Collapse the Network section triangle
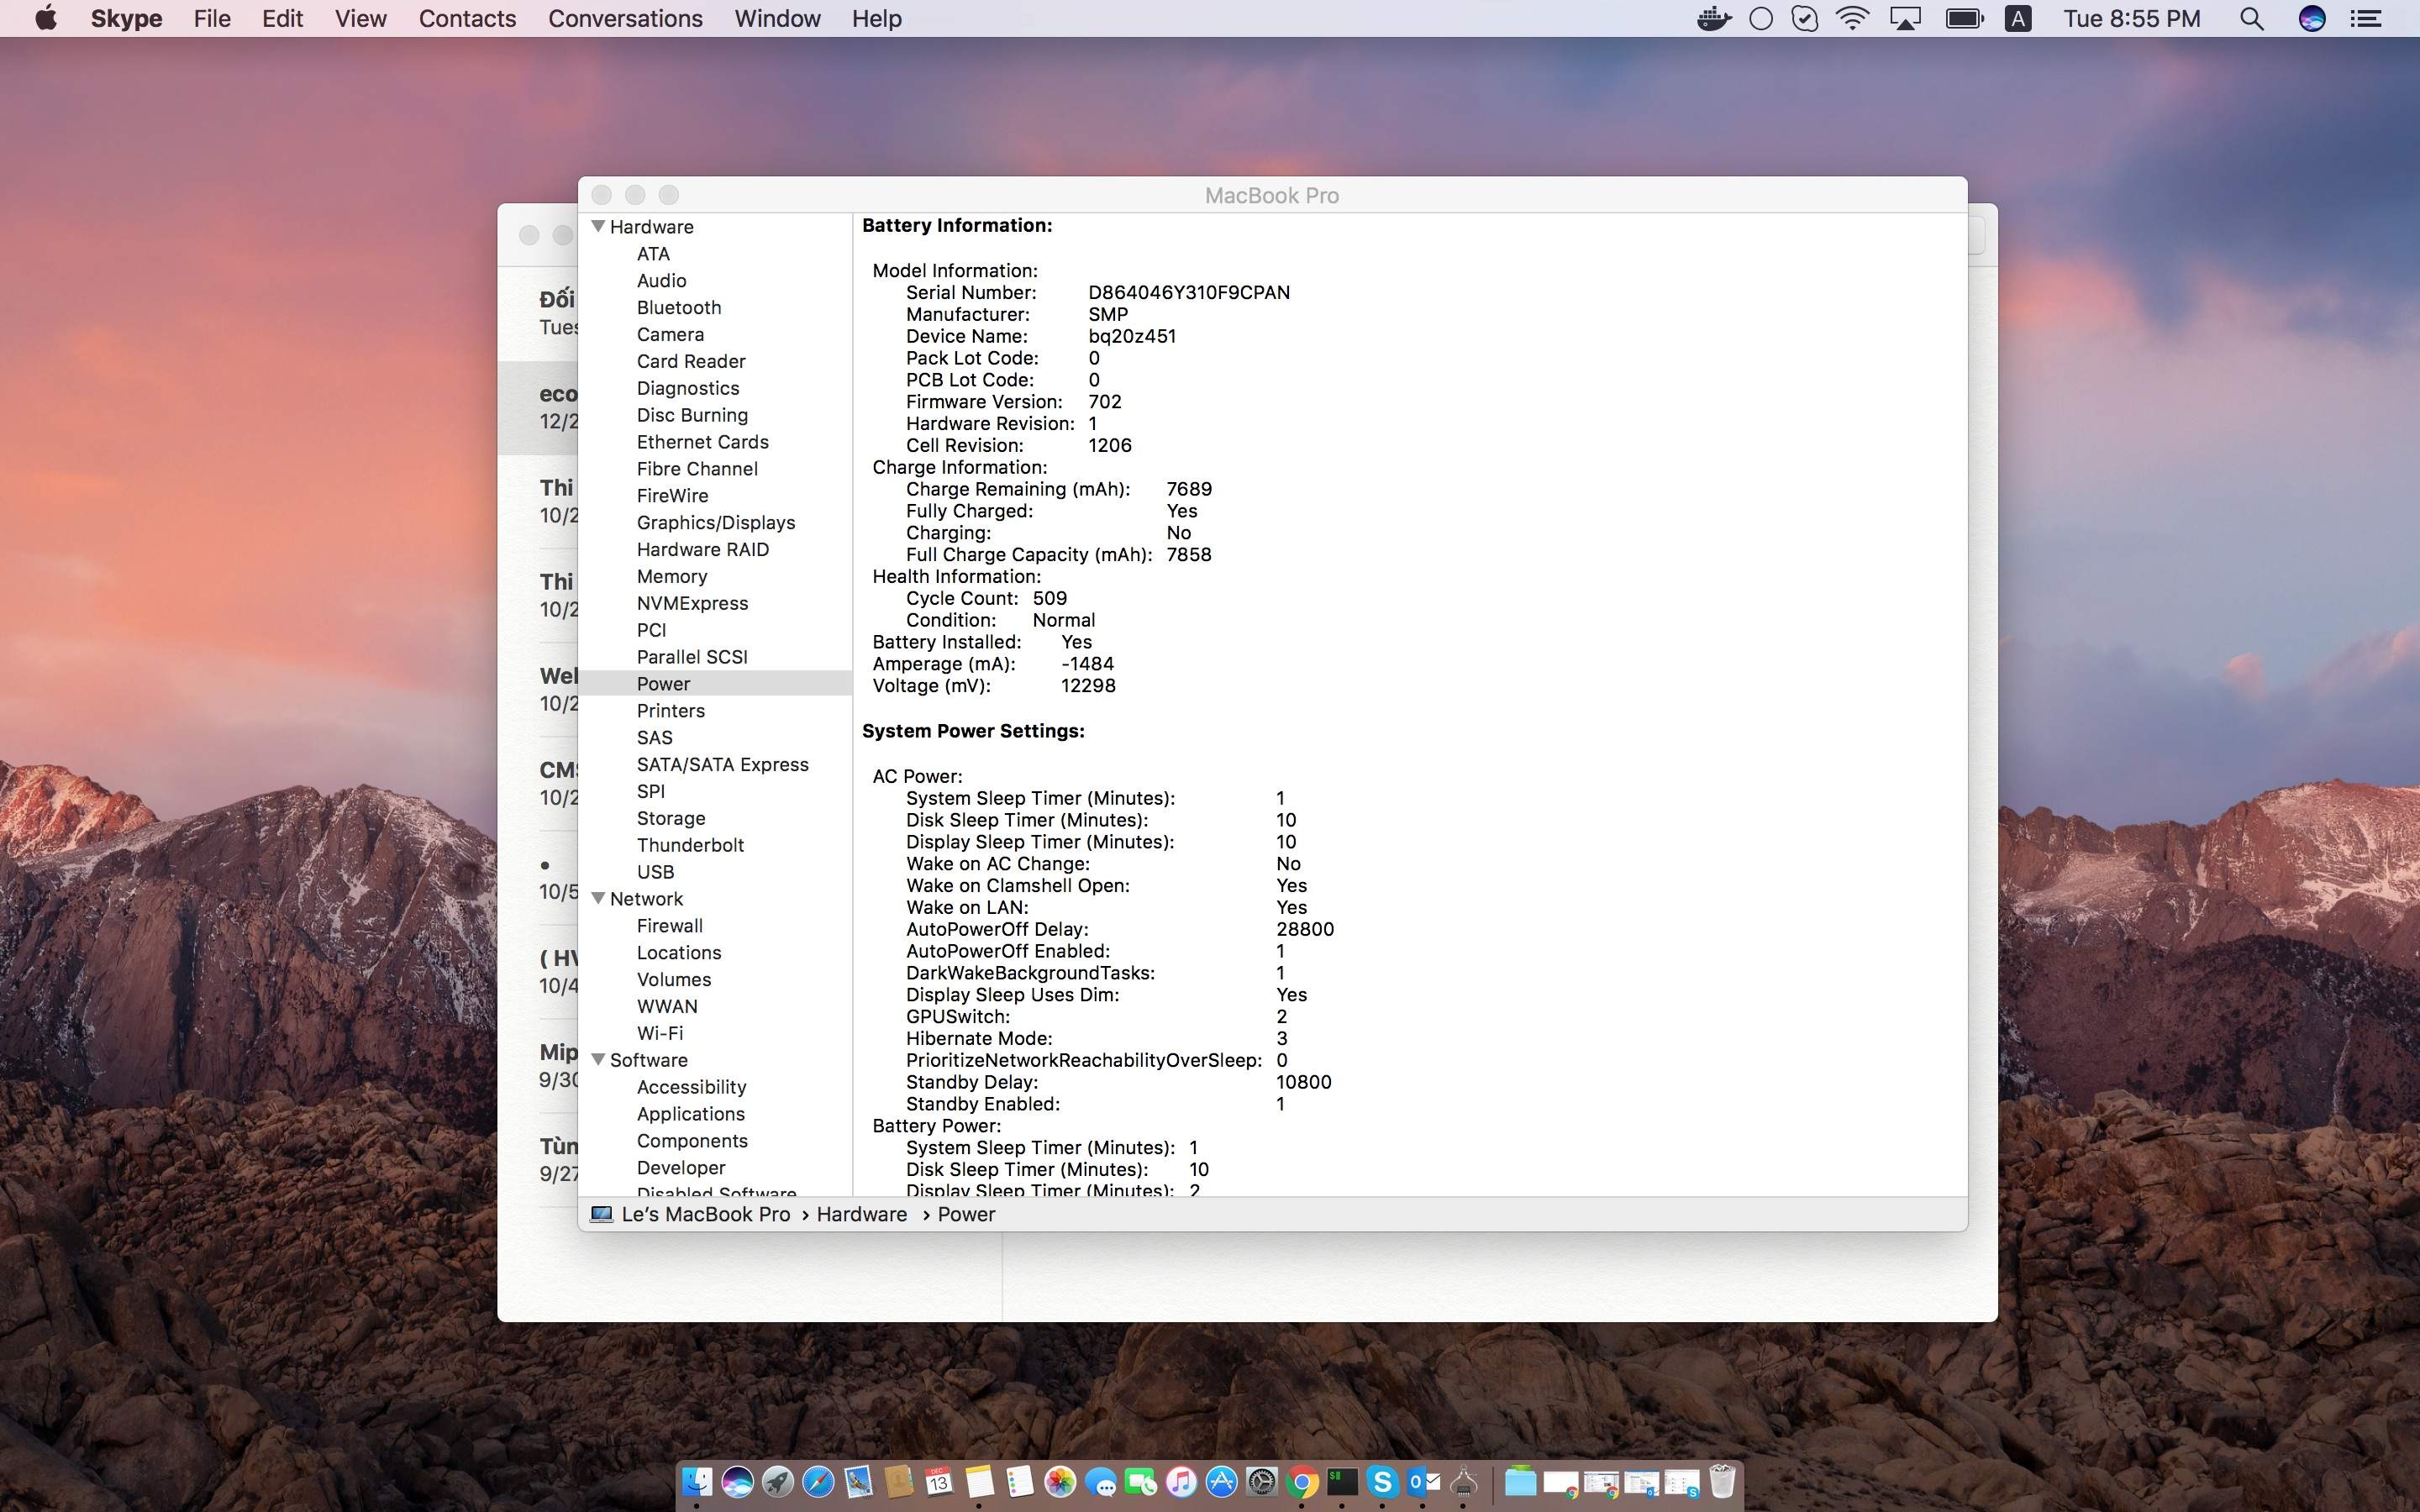Image resolution: width=2420 pixels, height=1512 pixels. 598,898
